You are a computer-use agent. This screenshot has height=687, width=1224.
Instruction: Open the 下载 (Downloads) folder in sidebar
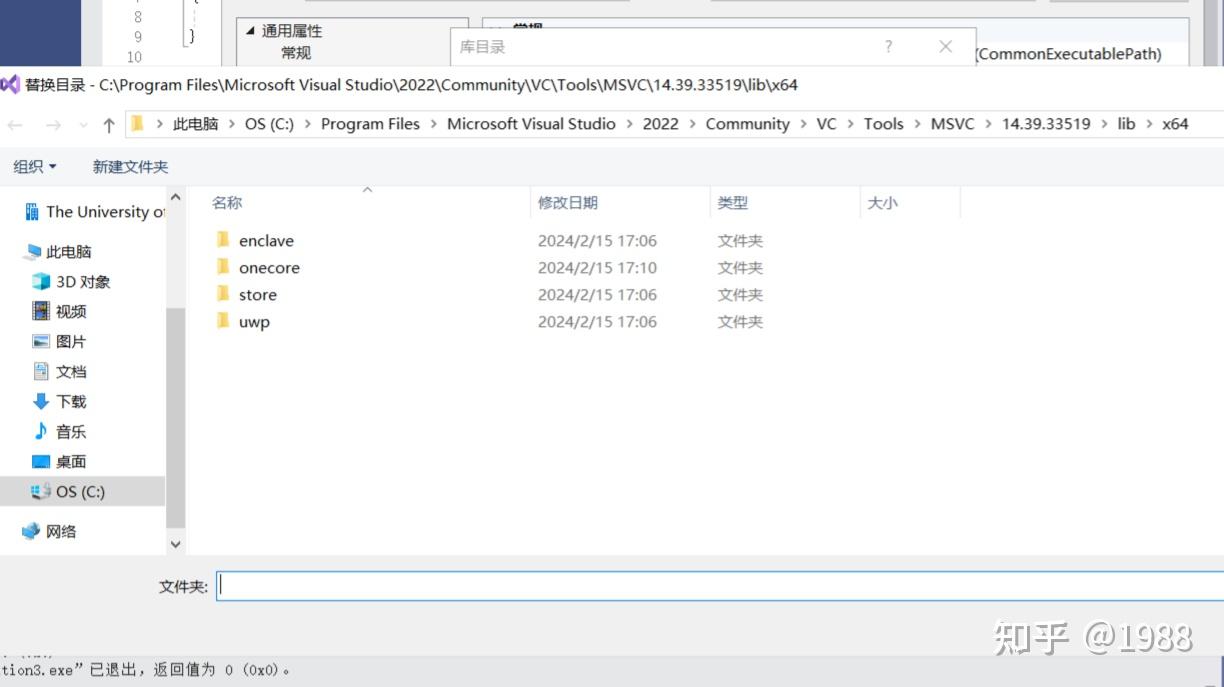pos(70,401)
